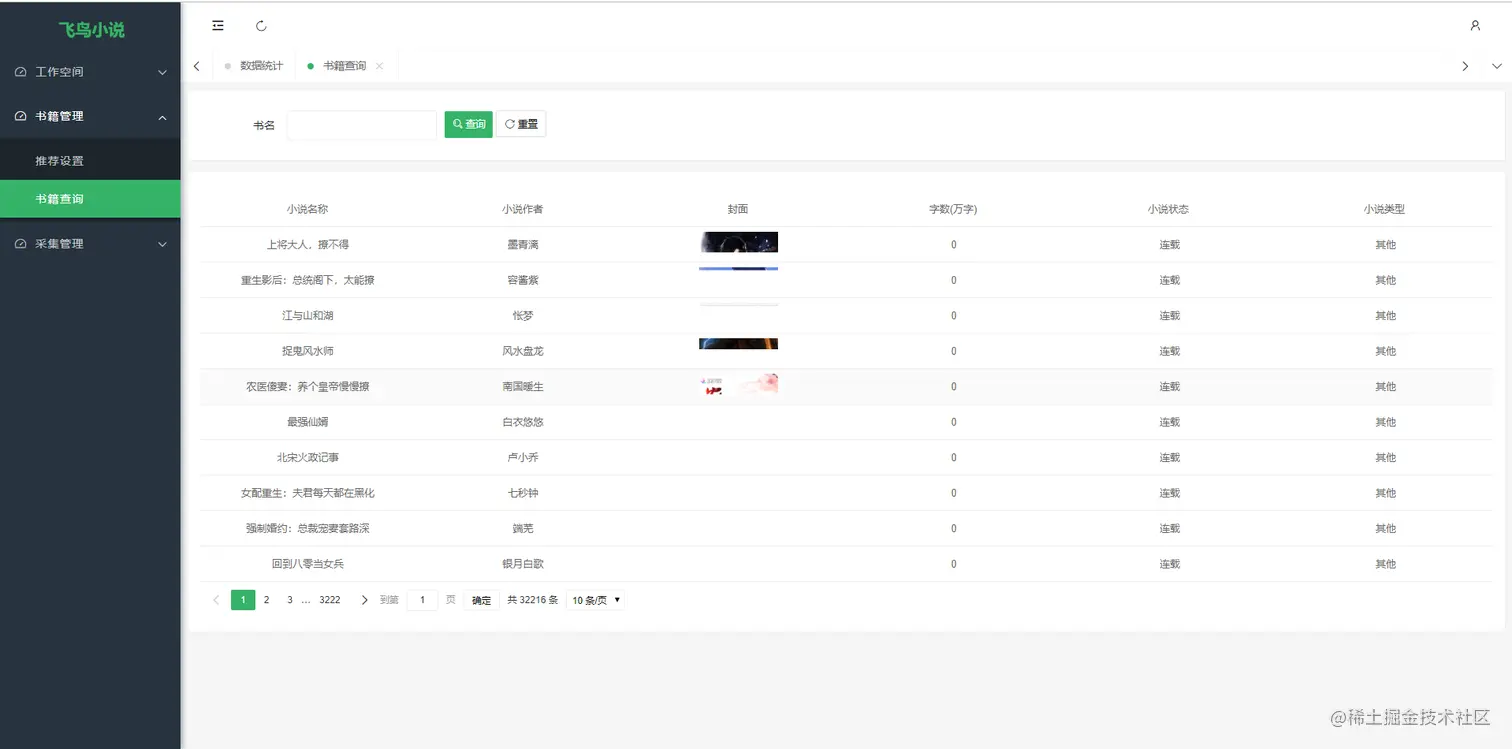
Task: Click the 重置 reset button
Action: click(521, 124)
